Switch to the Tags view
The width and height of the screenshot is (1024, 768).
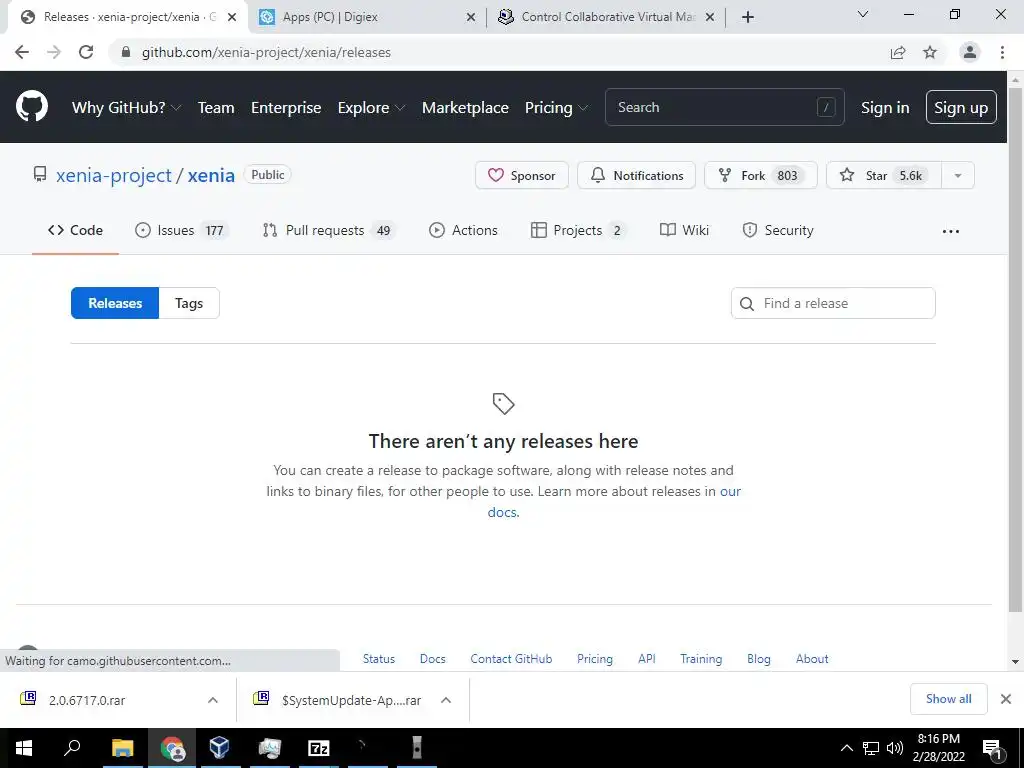coord(189,303)
